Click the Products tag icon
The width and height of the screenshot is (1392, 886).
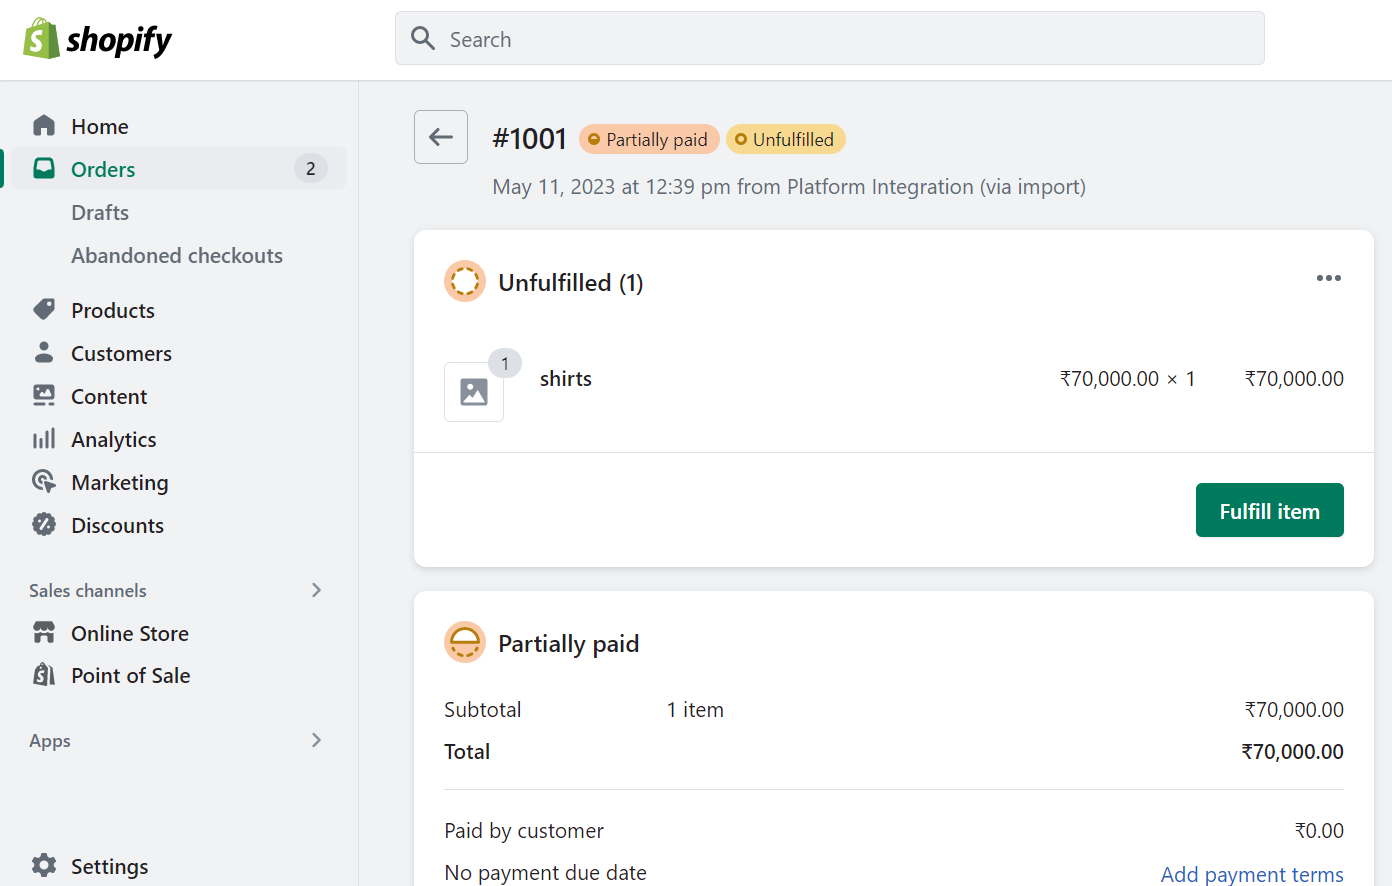[44, 310]
